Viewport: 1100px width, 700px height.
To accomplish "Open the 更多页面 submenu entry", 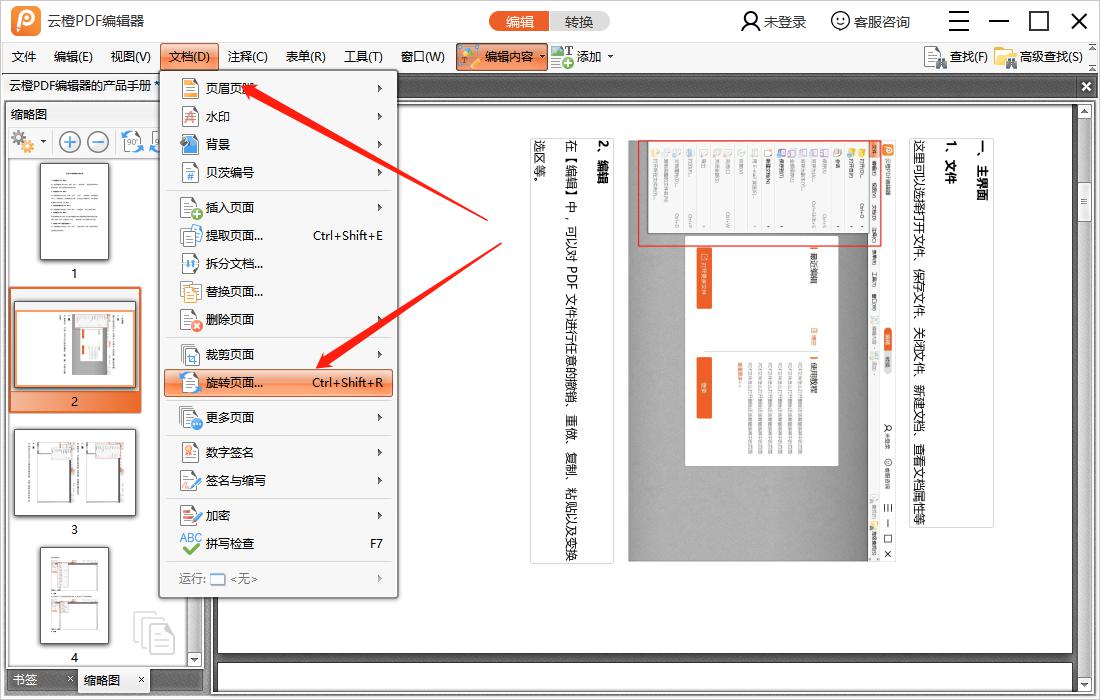I will coord(279,418).
